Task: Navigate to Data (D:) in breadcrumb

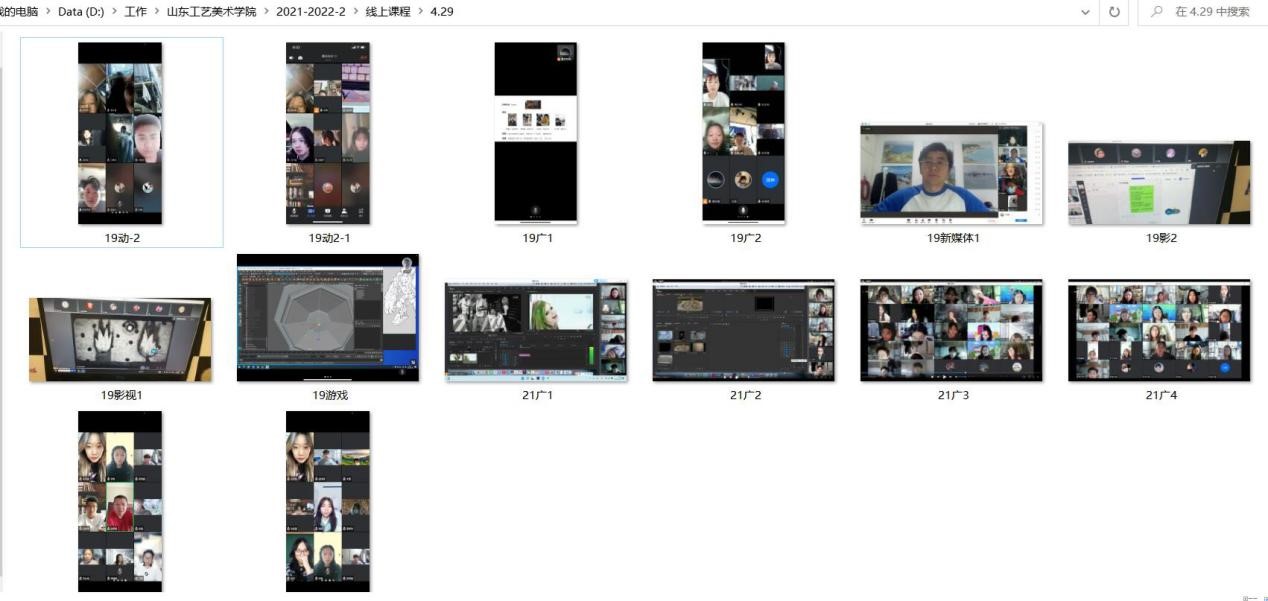Action: [x=81, y=12]
